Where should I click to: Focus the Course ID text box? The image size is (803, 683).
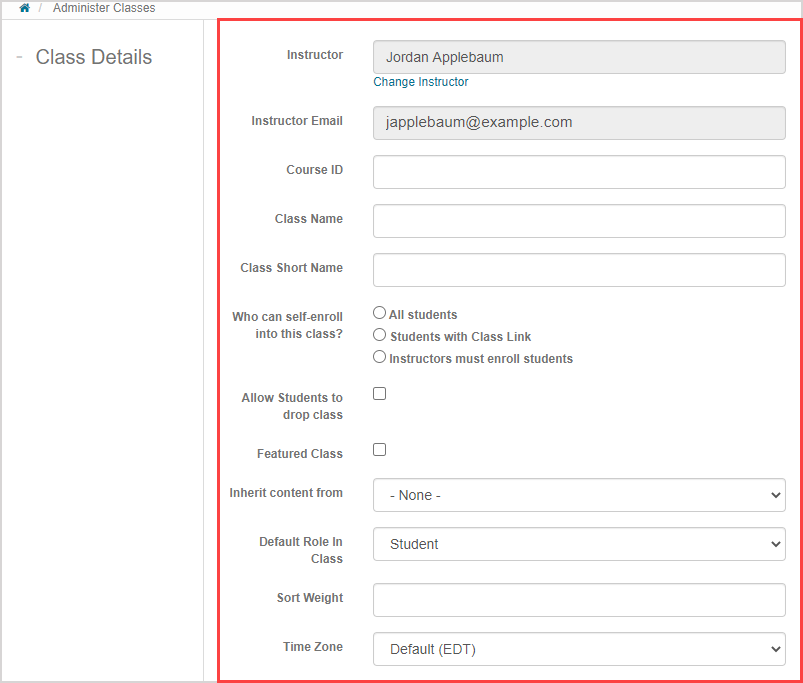tap(578, 172)
